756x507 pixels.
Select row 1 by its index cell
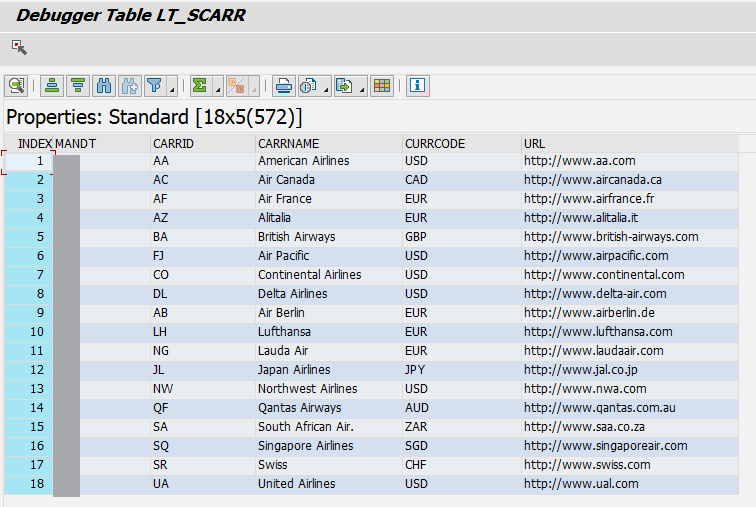29,161
